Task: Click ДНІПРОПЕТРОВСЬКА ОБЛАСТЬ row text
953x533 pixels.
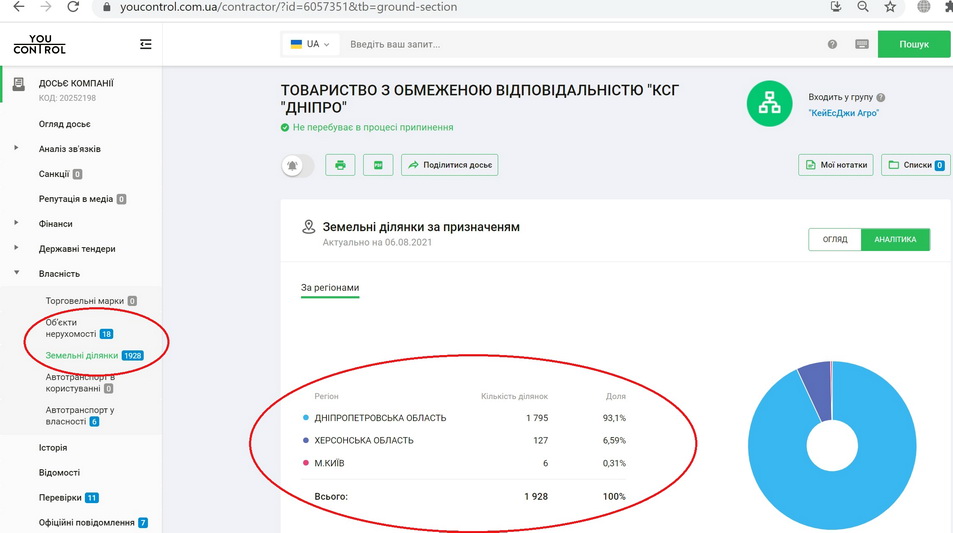Action: pos(380,418)
